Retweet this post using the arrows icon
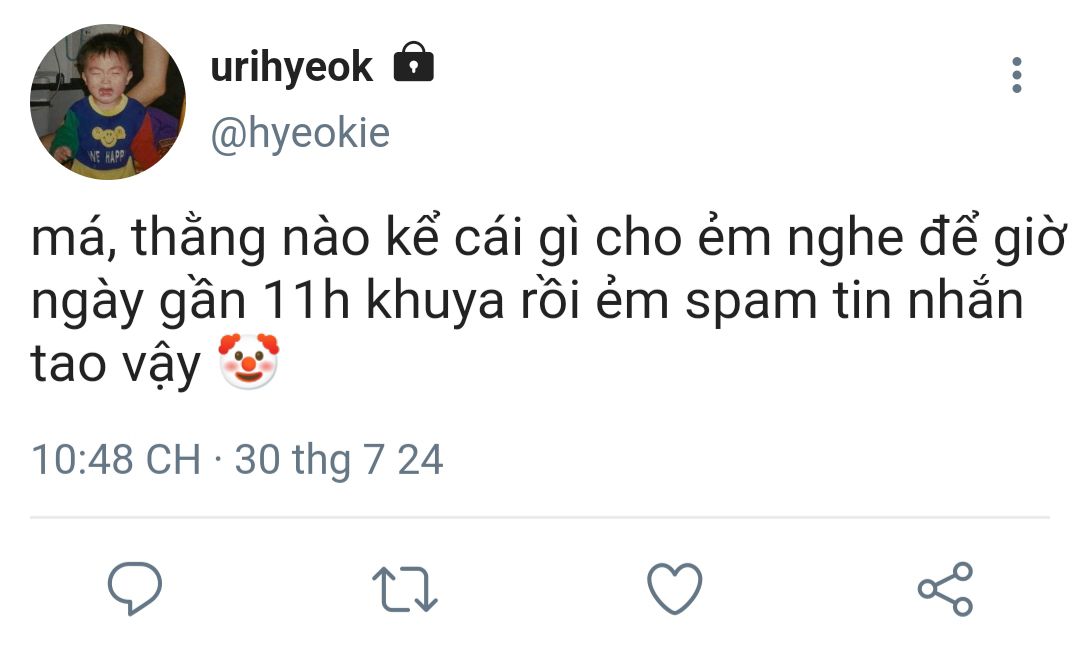Viewport: 1080px width, 655px height. [405, 589]
